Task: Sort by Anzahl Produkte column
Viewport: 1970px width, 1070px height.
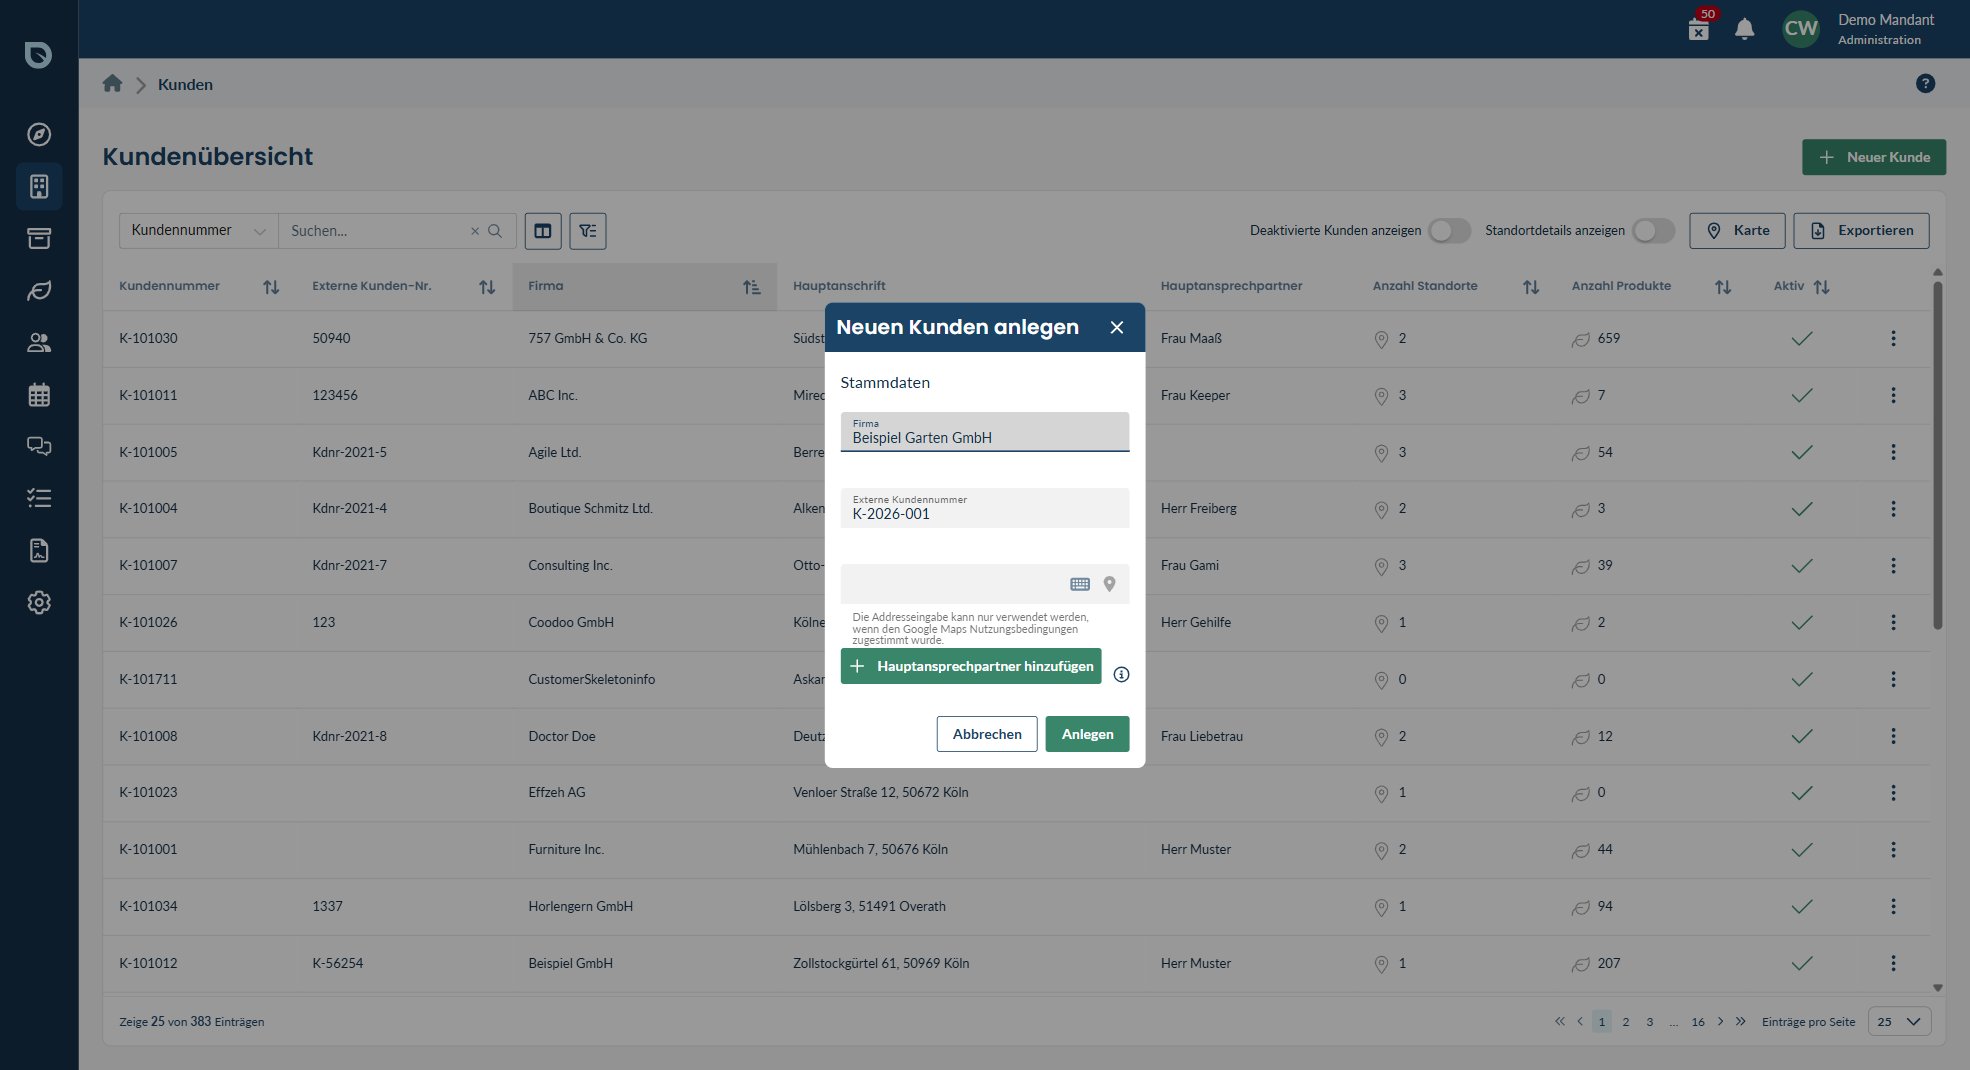Action: (x=1723, y=287)
